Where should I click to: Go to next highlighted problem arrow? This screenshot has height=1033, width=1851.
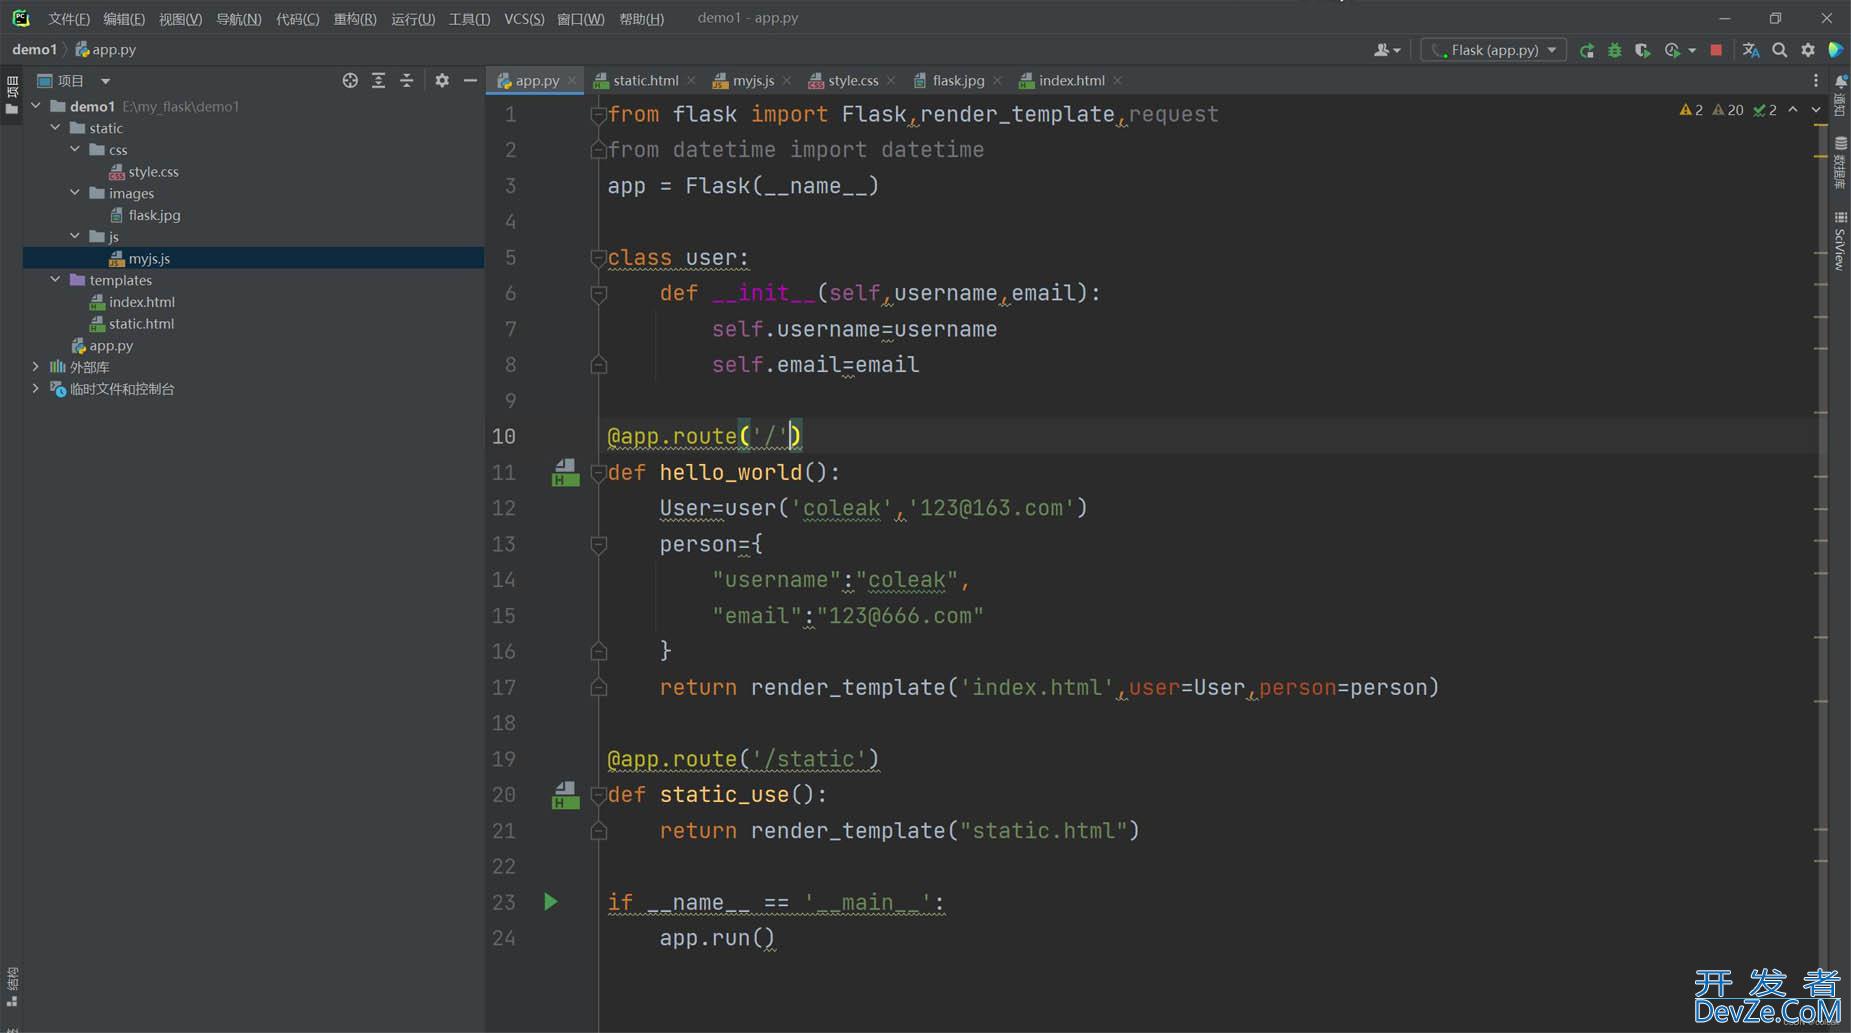coord(1816,110)
